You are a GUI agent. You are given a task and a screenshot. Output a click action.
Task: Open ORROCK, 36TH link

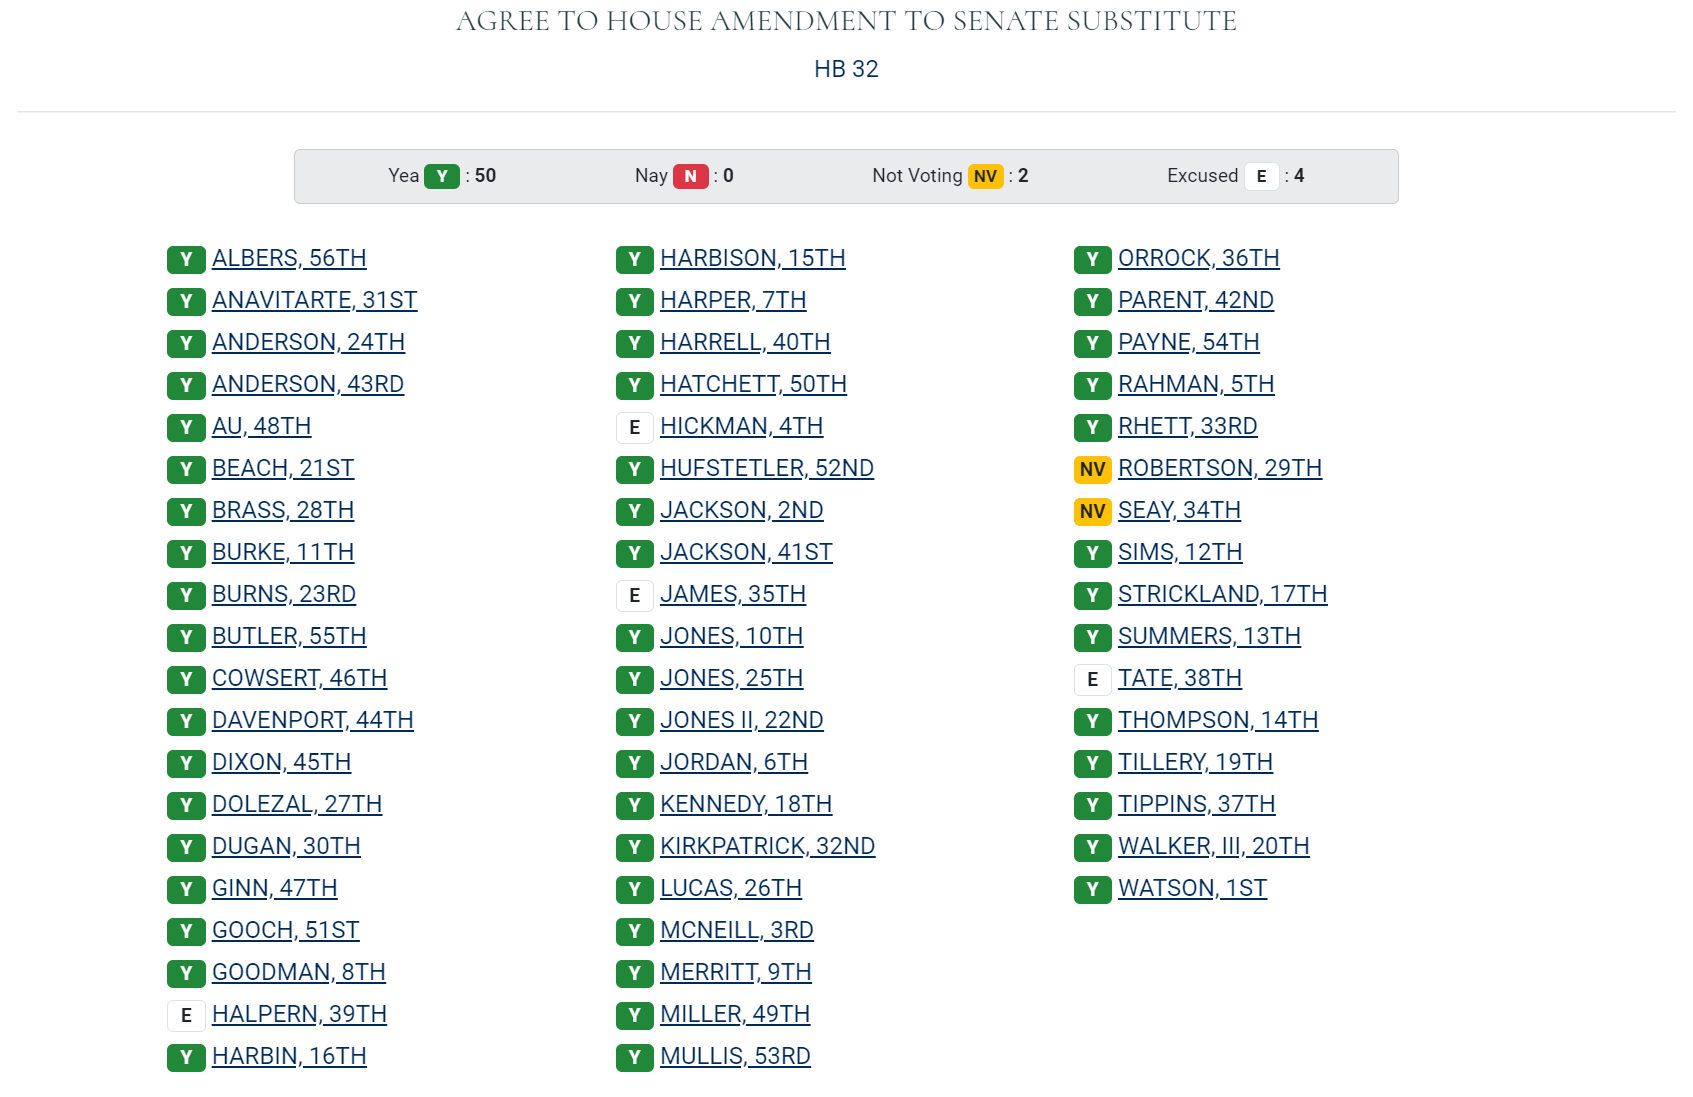tap(1199, 258)
